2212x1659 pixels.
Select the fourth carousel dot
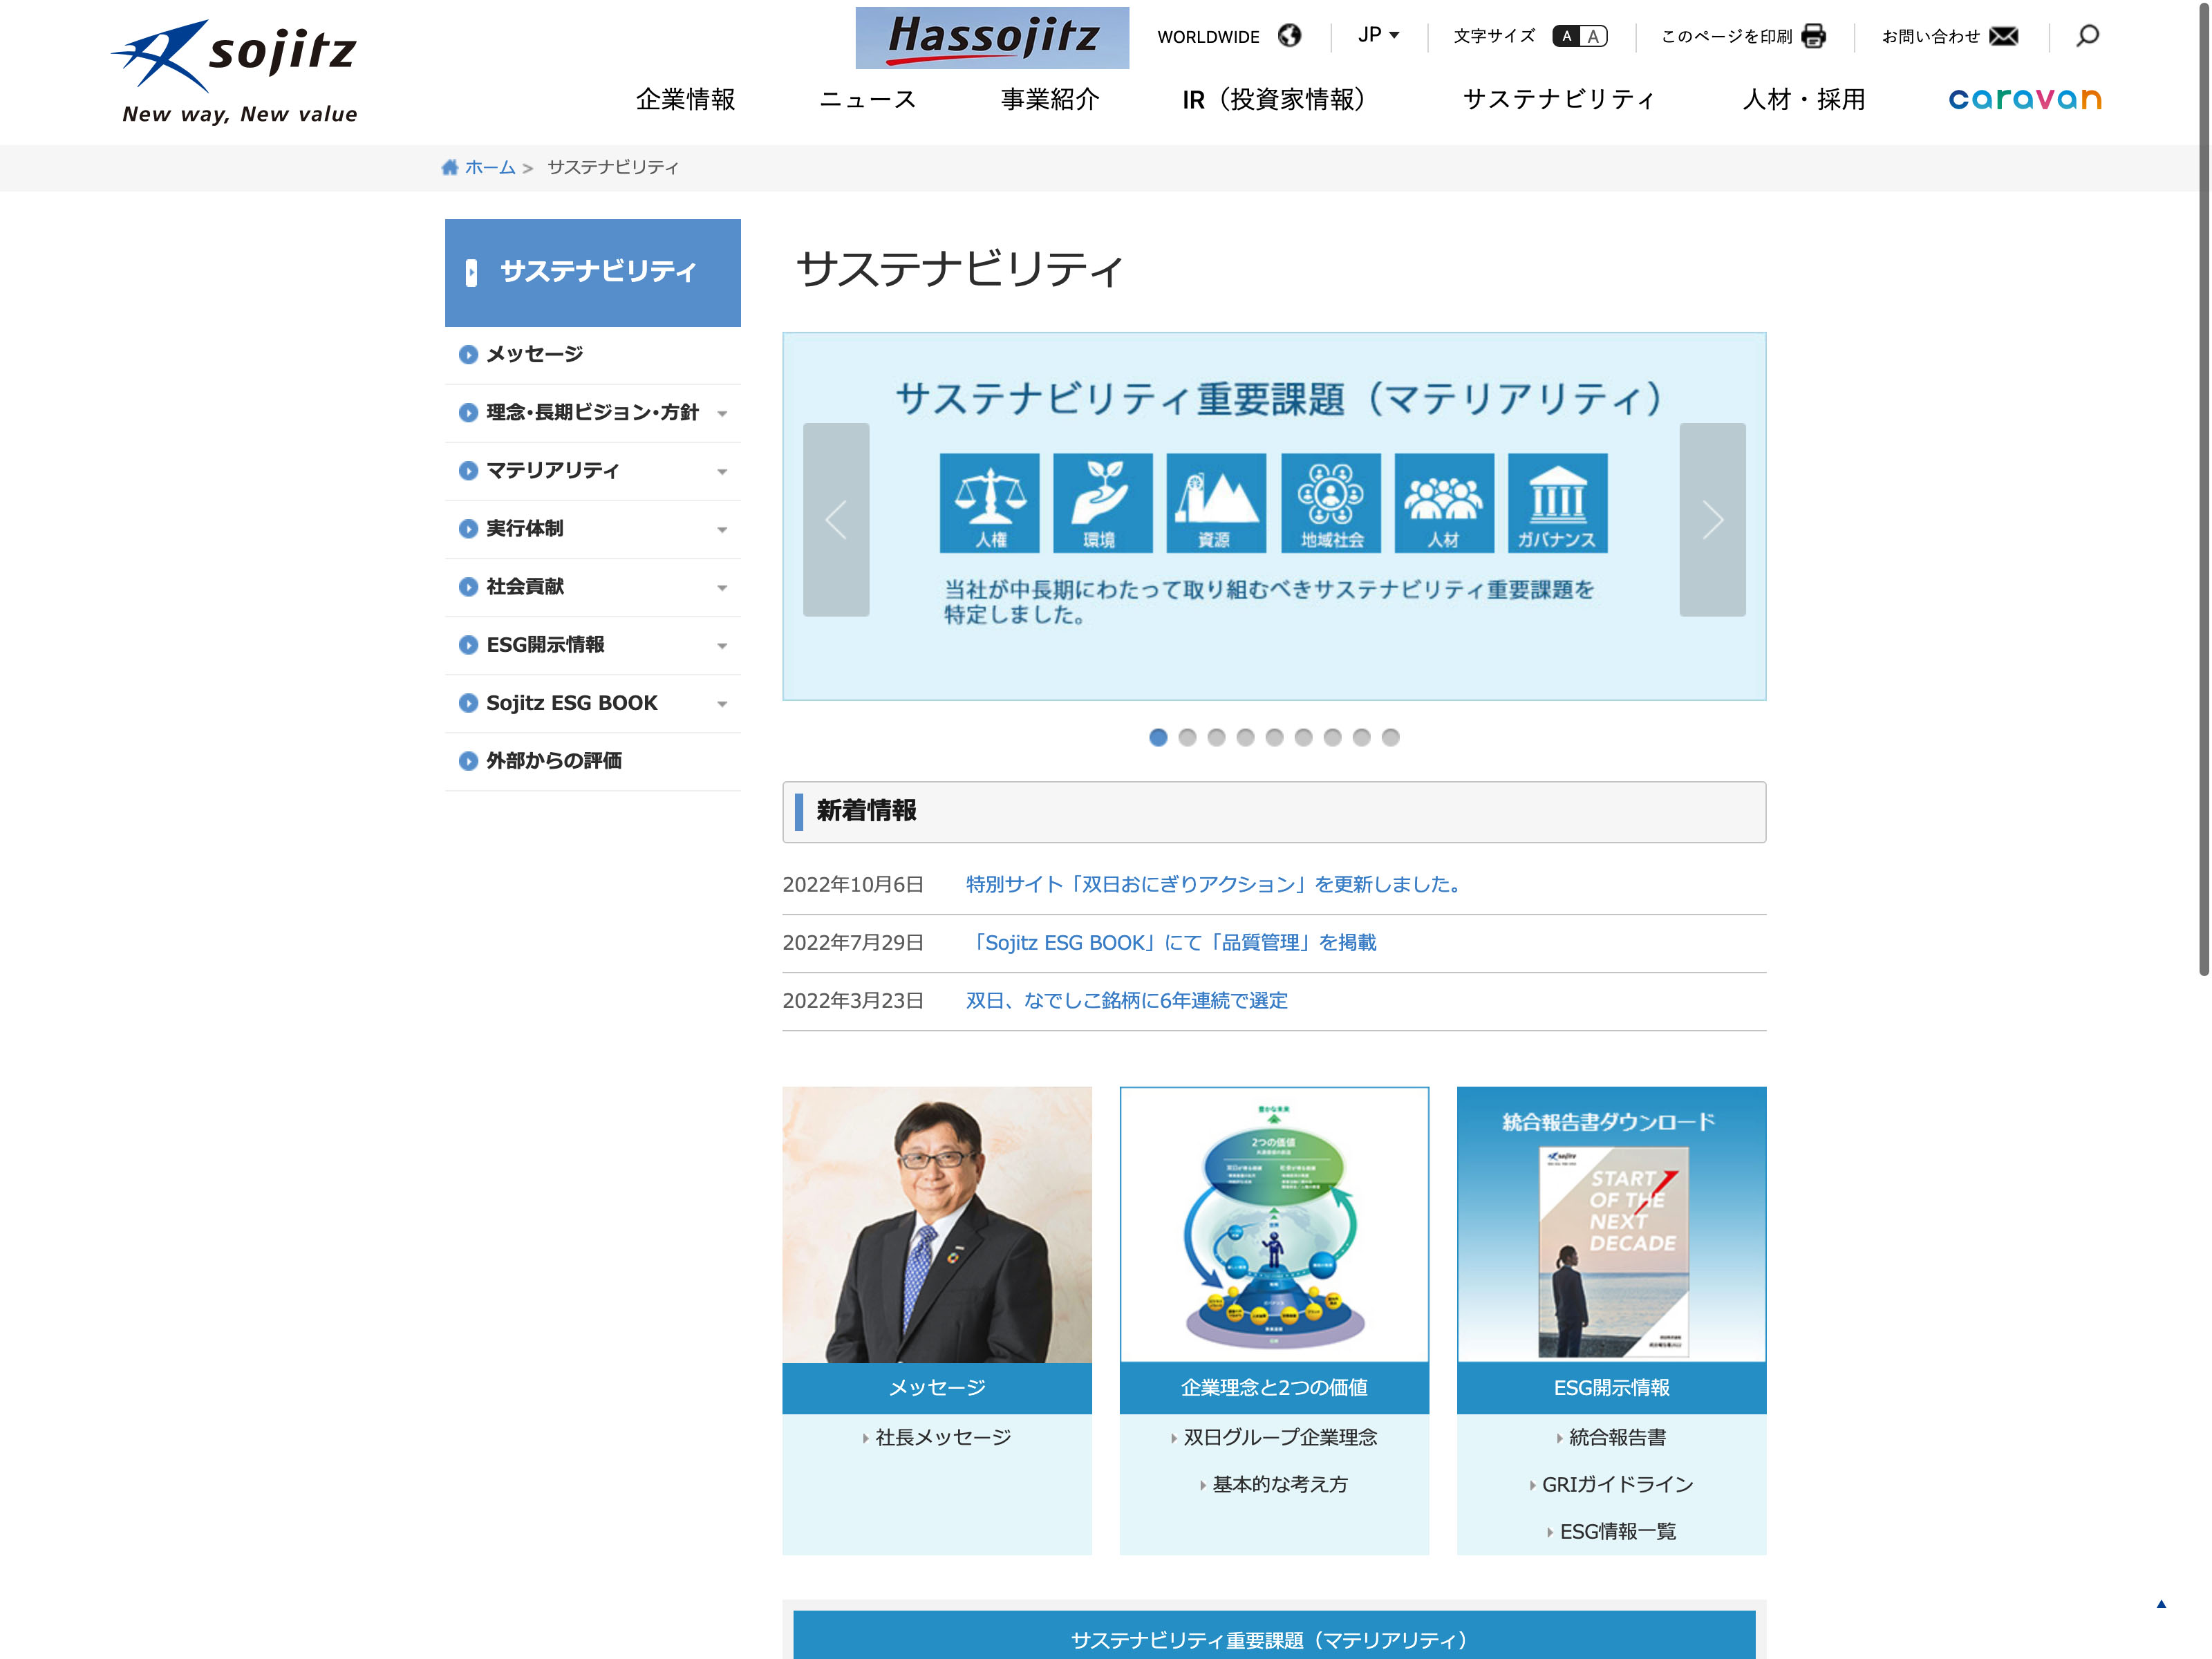(x=1245, y=737)
